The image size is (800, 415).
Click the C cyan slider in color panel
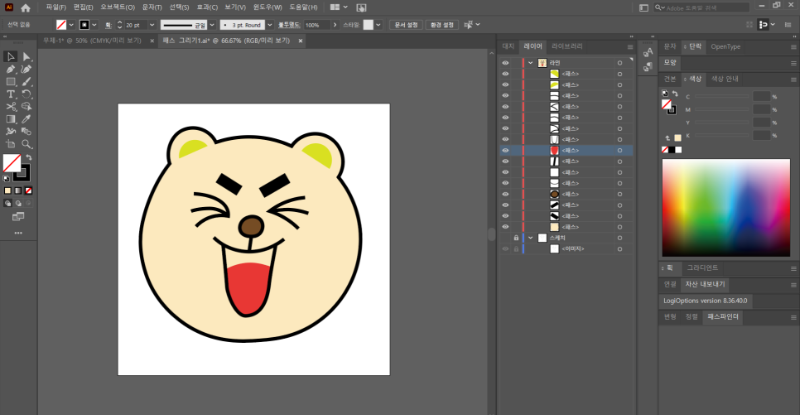point(722,96)
